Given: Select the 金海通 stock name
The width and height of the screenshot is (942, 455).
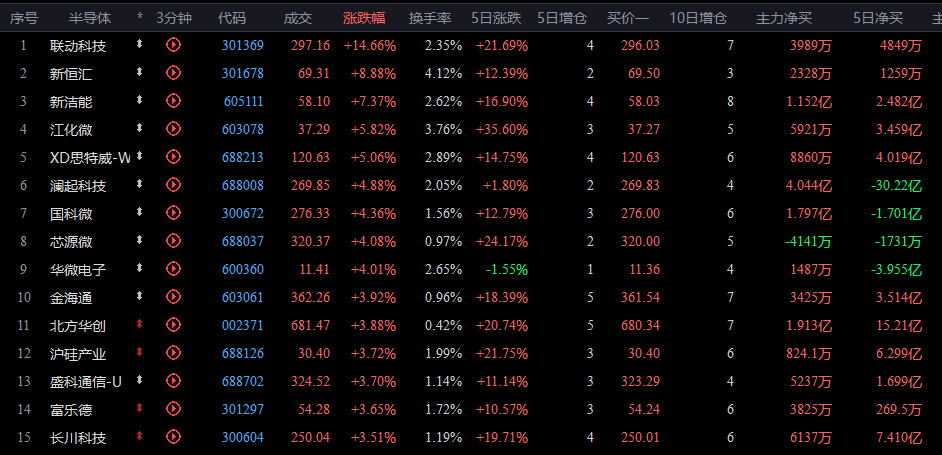Looking at the screenshot, I should (71, 298).
